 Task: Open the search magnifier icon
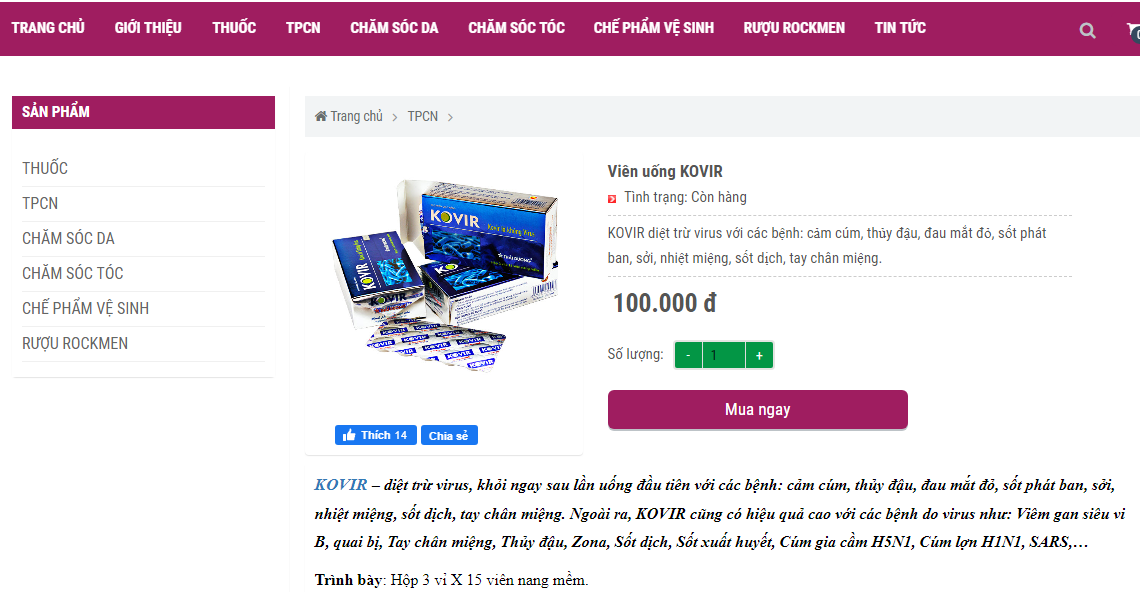[1087, 30]
